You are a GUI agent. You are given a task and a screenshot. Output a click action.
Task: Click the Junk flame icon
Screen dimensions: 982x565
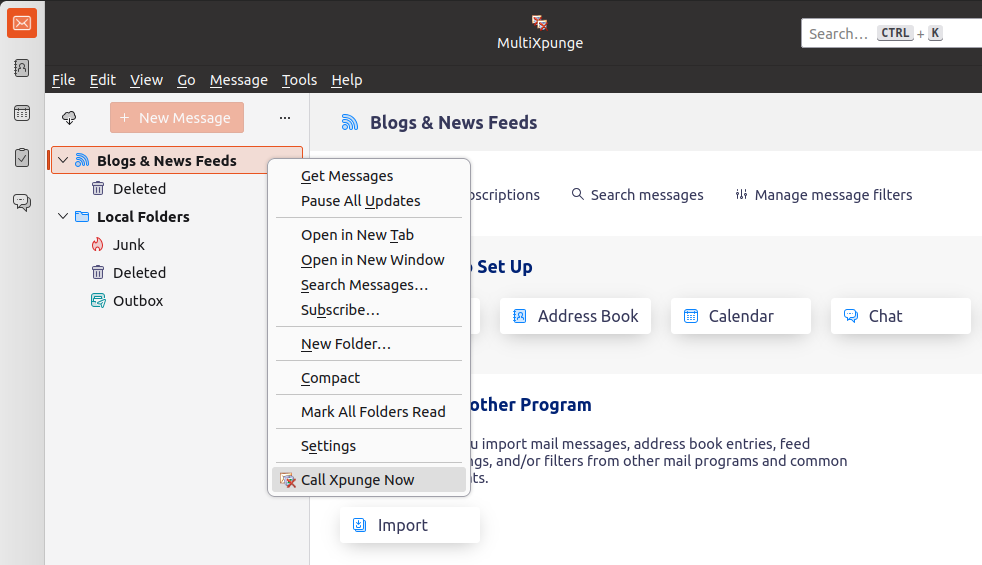[98, 244]
